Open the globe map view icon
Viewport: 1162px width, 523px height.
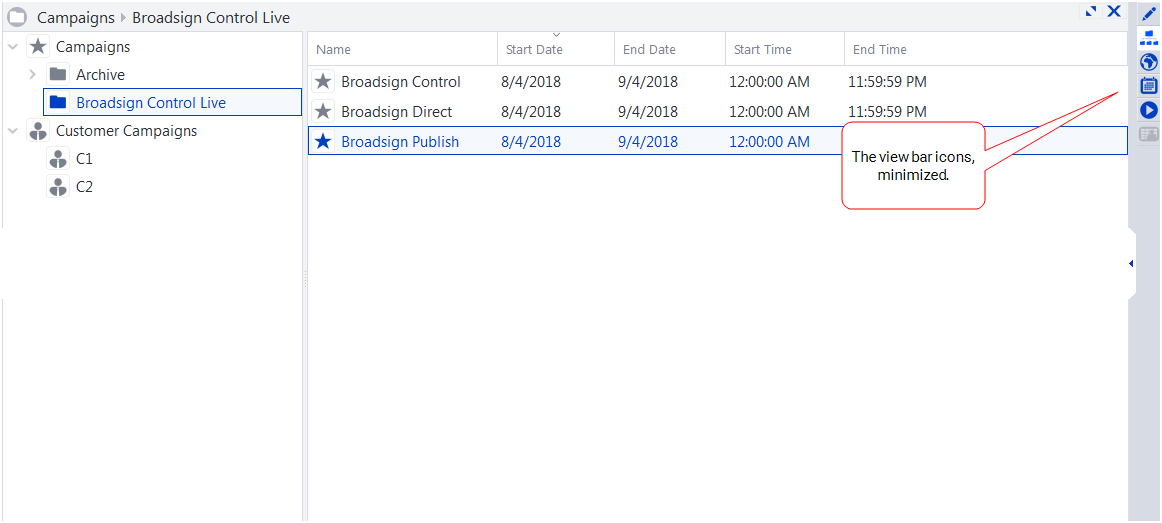(x=1148, y=63)
